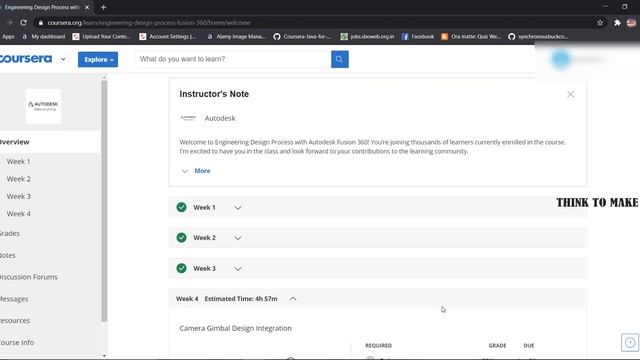This screenshot has height=360, width=640.
Task: Click the sidebar vertical scrollbar
Action: click(x=104, y=200)
